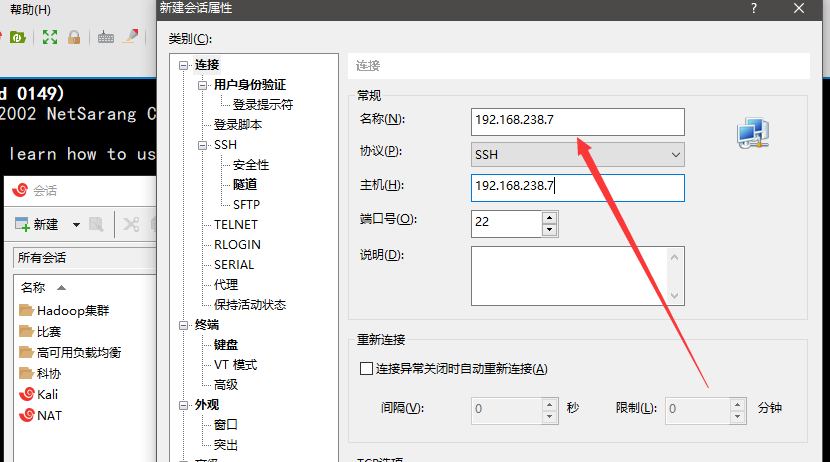Select the RLOGIN category
This screenshot has height=462, width=830.
pyautogui.click(x=237, y=245)
